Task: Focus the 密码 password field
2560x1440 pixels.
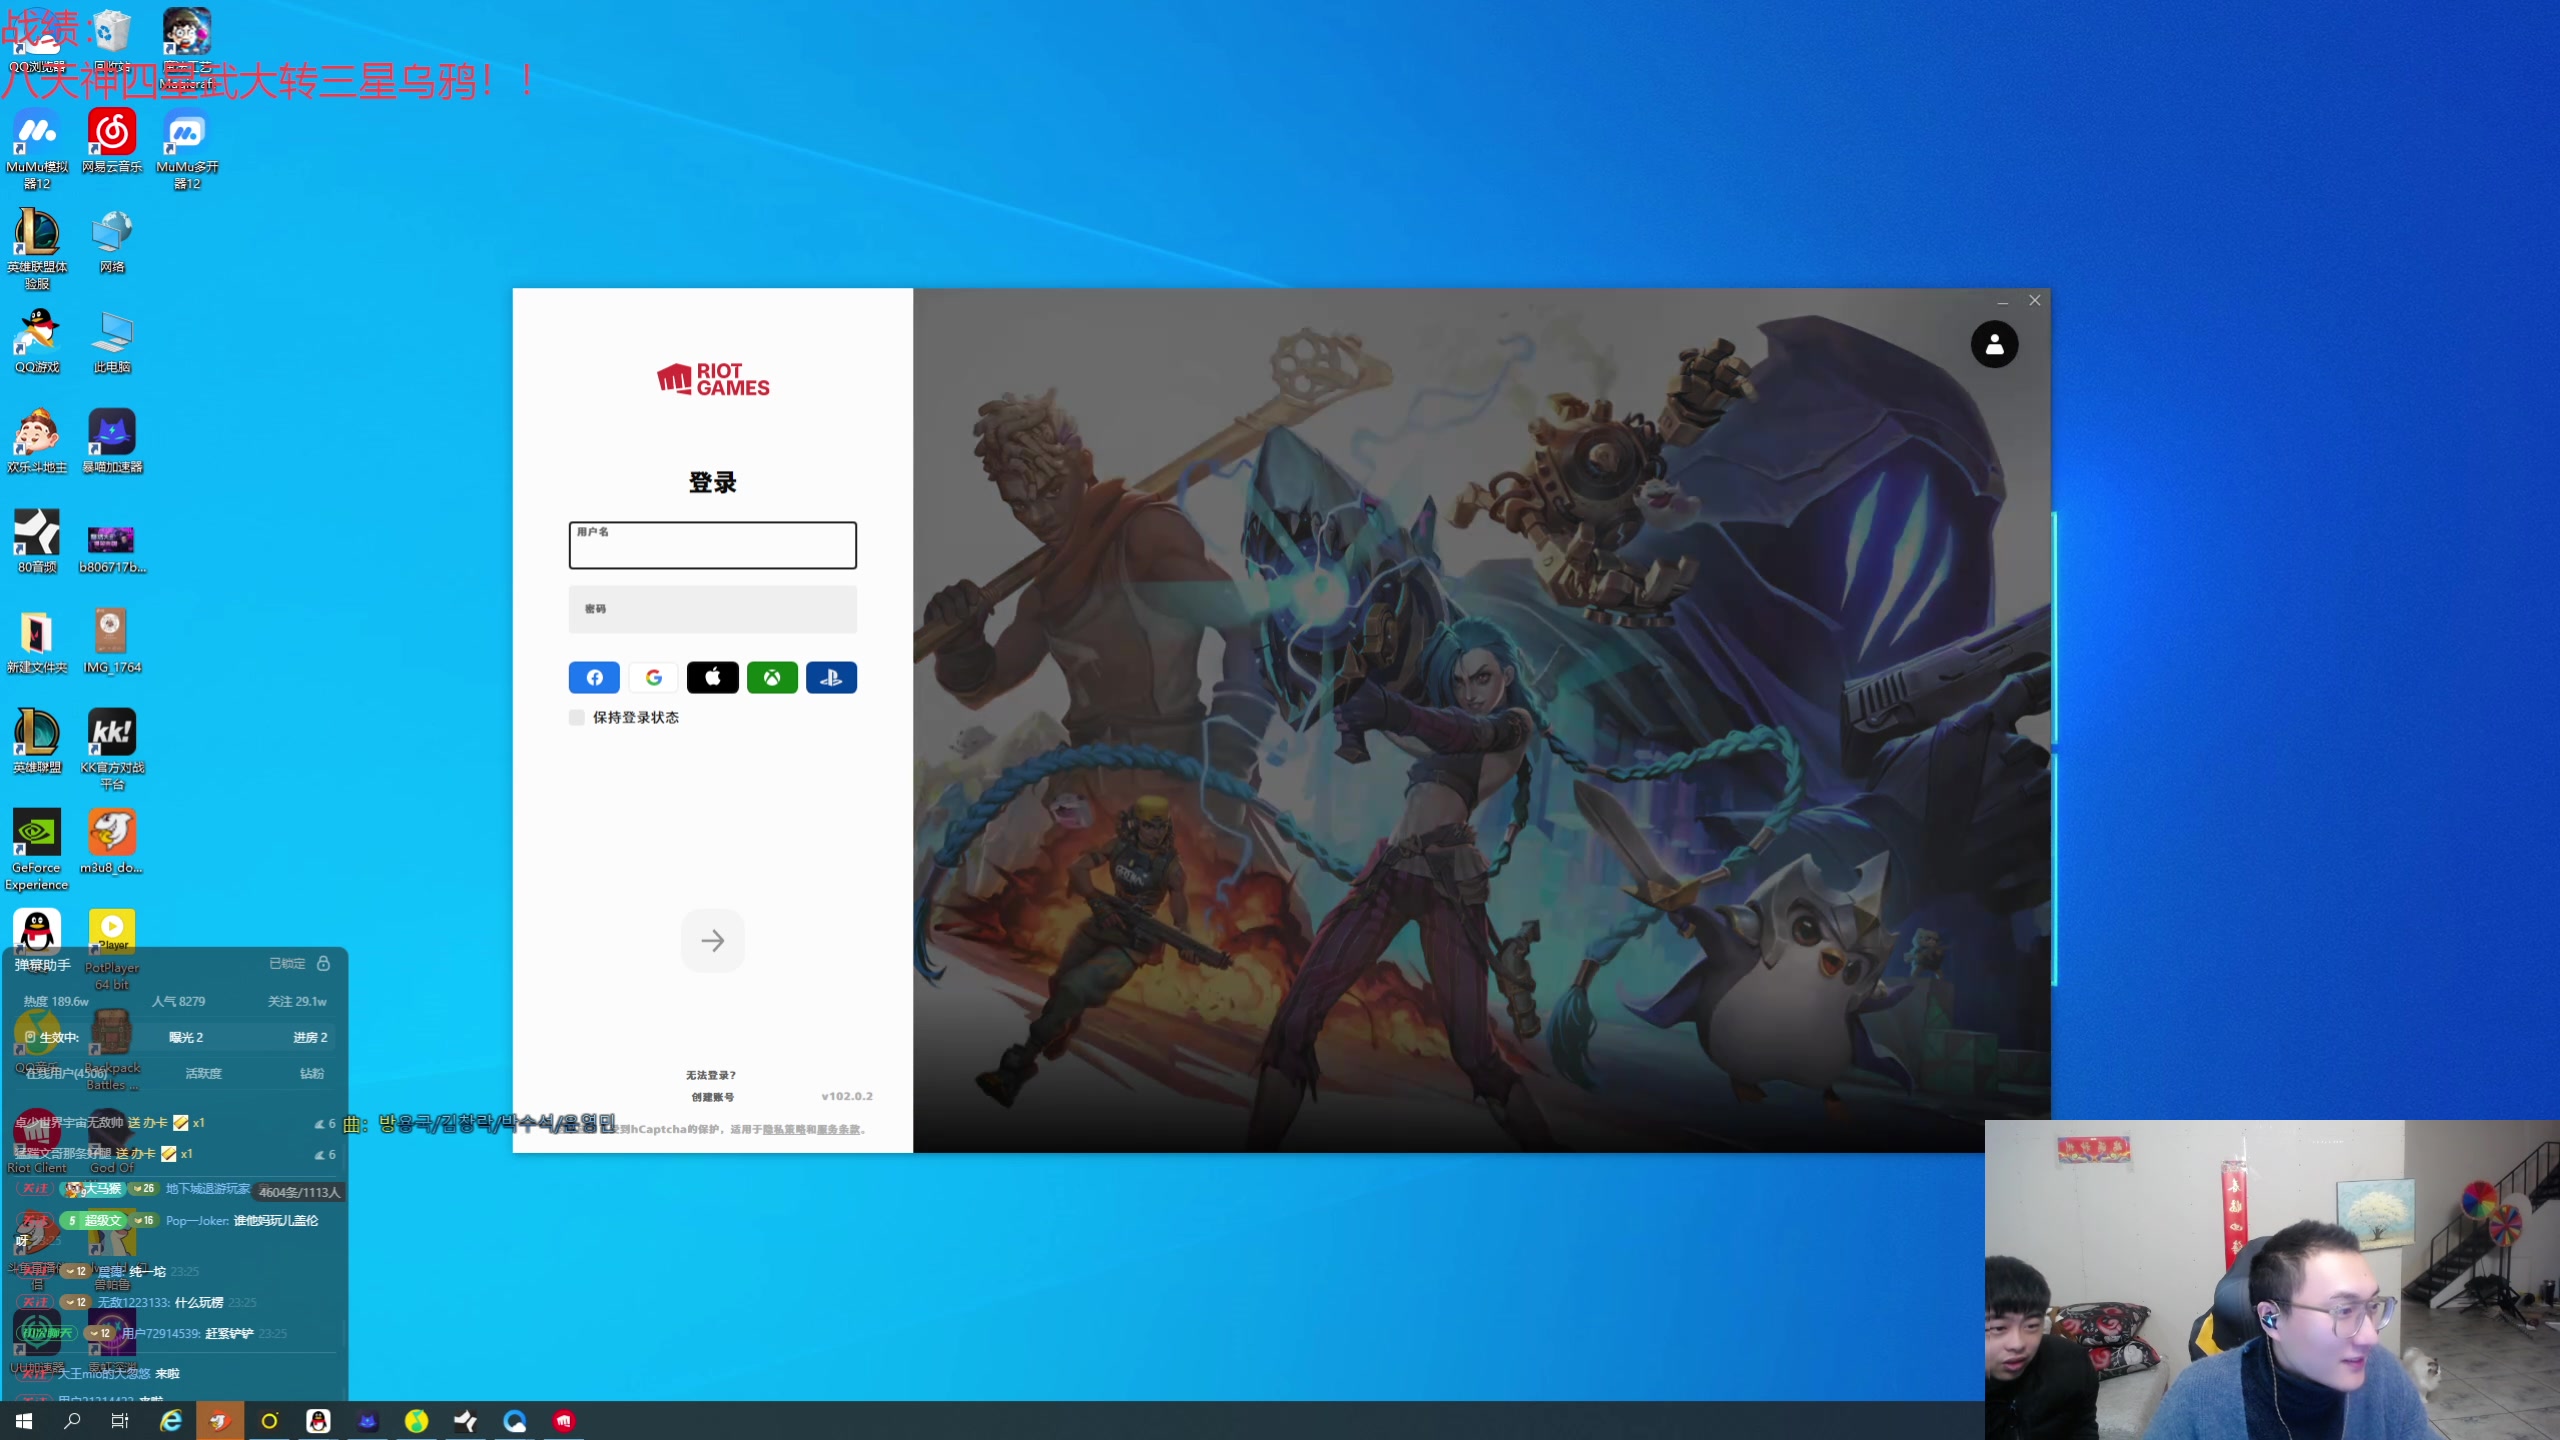Action: (x=712, y=609)
